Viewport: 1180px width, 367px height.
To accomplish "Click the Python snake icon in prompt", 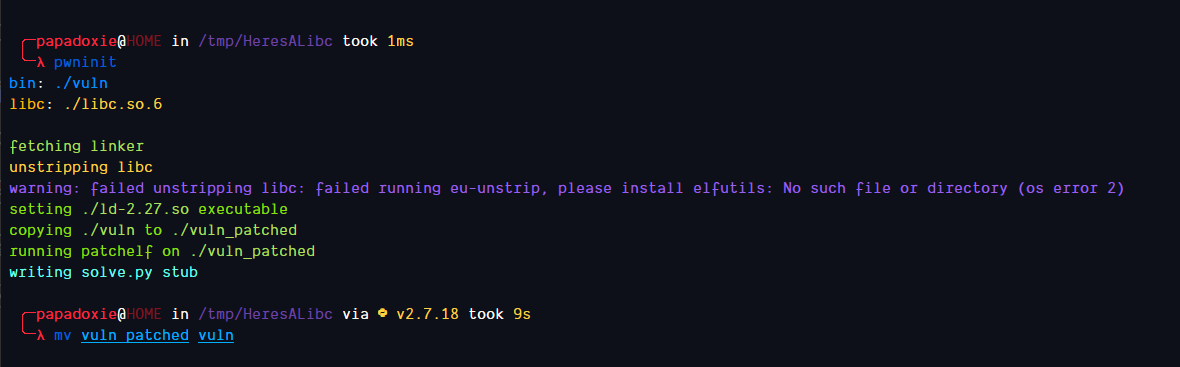I will pyautogui.click(x=382, y=314).
